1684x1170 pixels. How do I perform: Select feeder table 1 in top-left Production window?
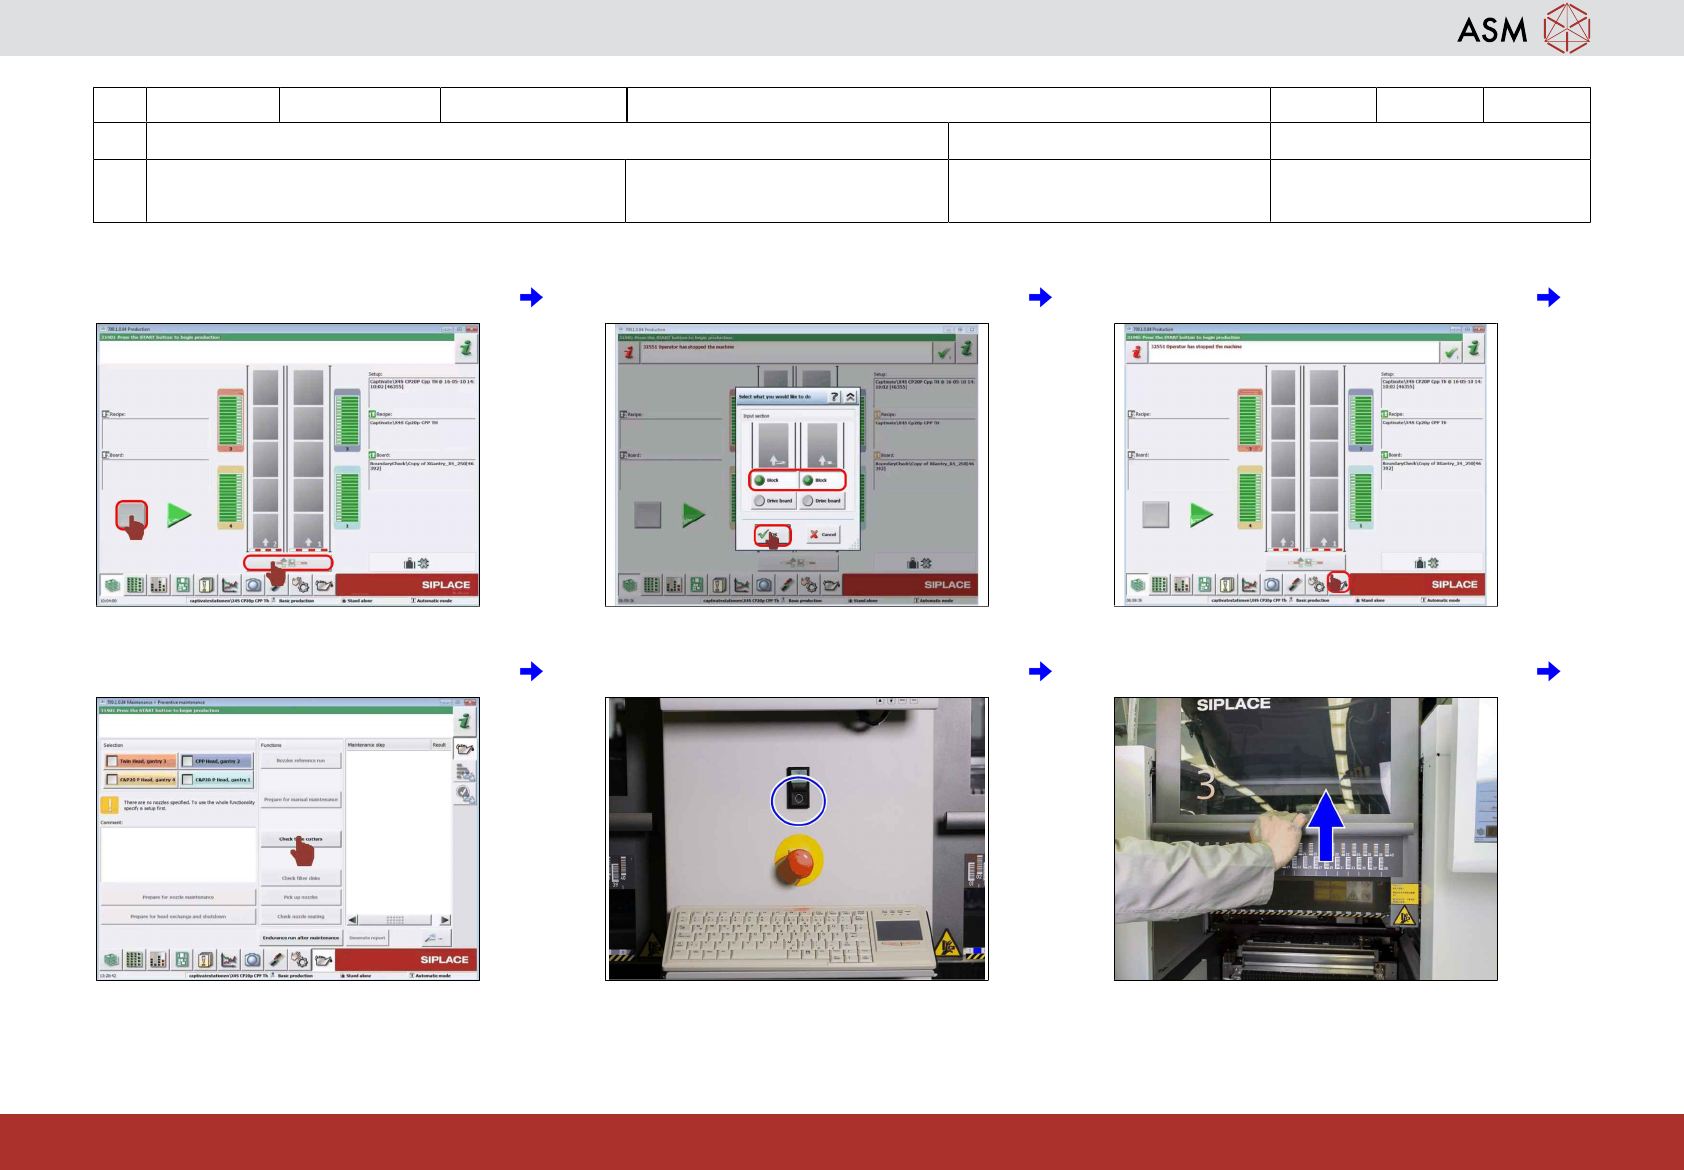(347, 497)
